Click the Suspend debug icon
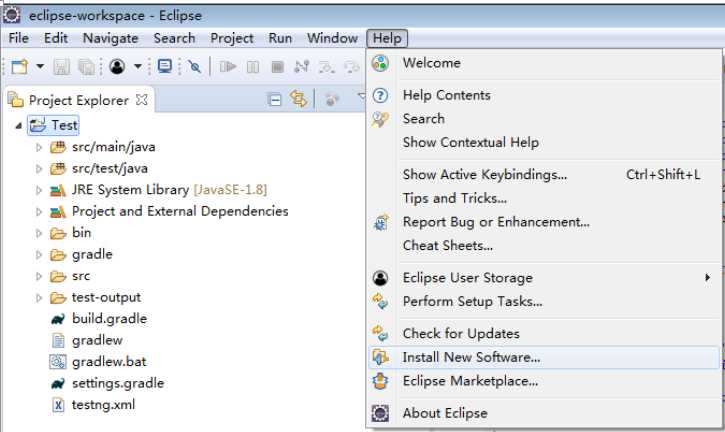Screen dimensions: 725x432 (253, 67)
